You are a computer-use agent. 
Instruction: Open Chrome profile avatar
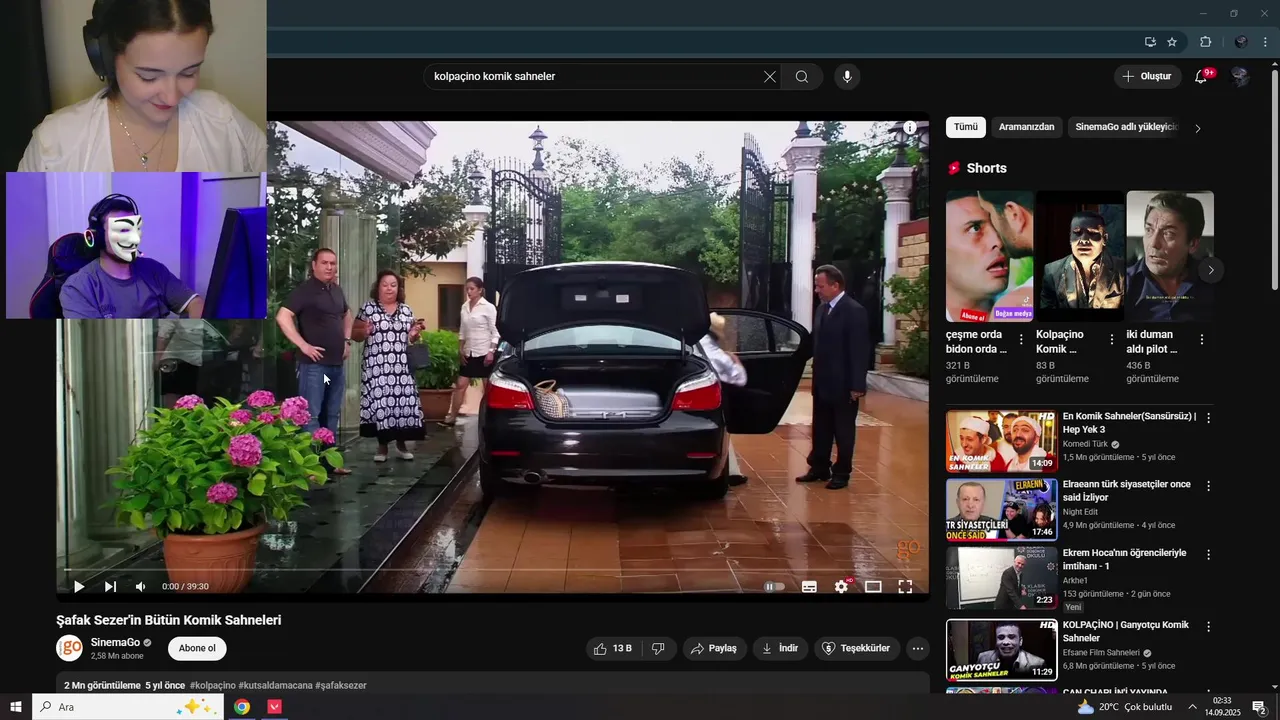coord(1241,42)
